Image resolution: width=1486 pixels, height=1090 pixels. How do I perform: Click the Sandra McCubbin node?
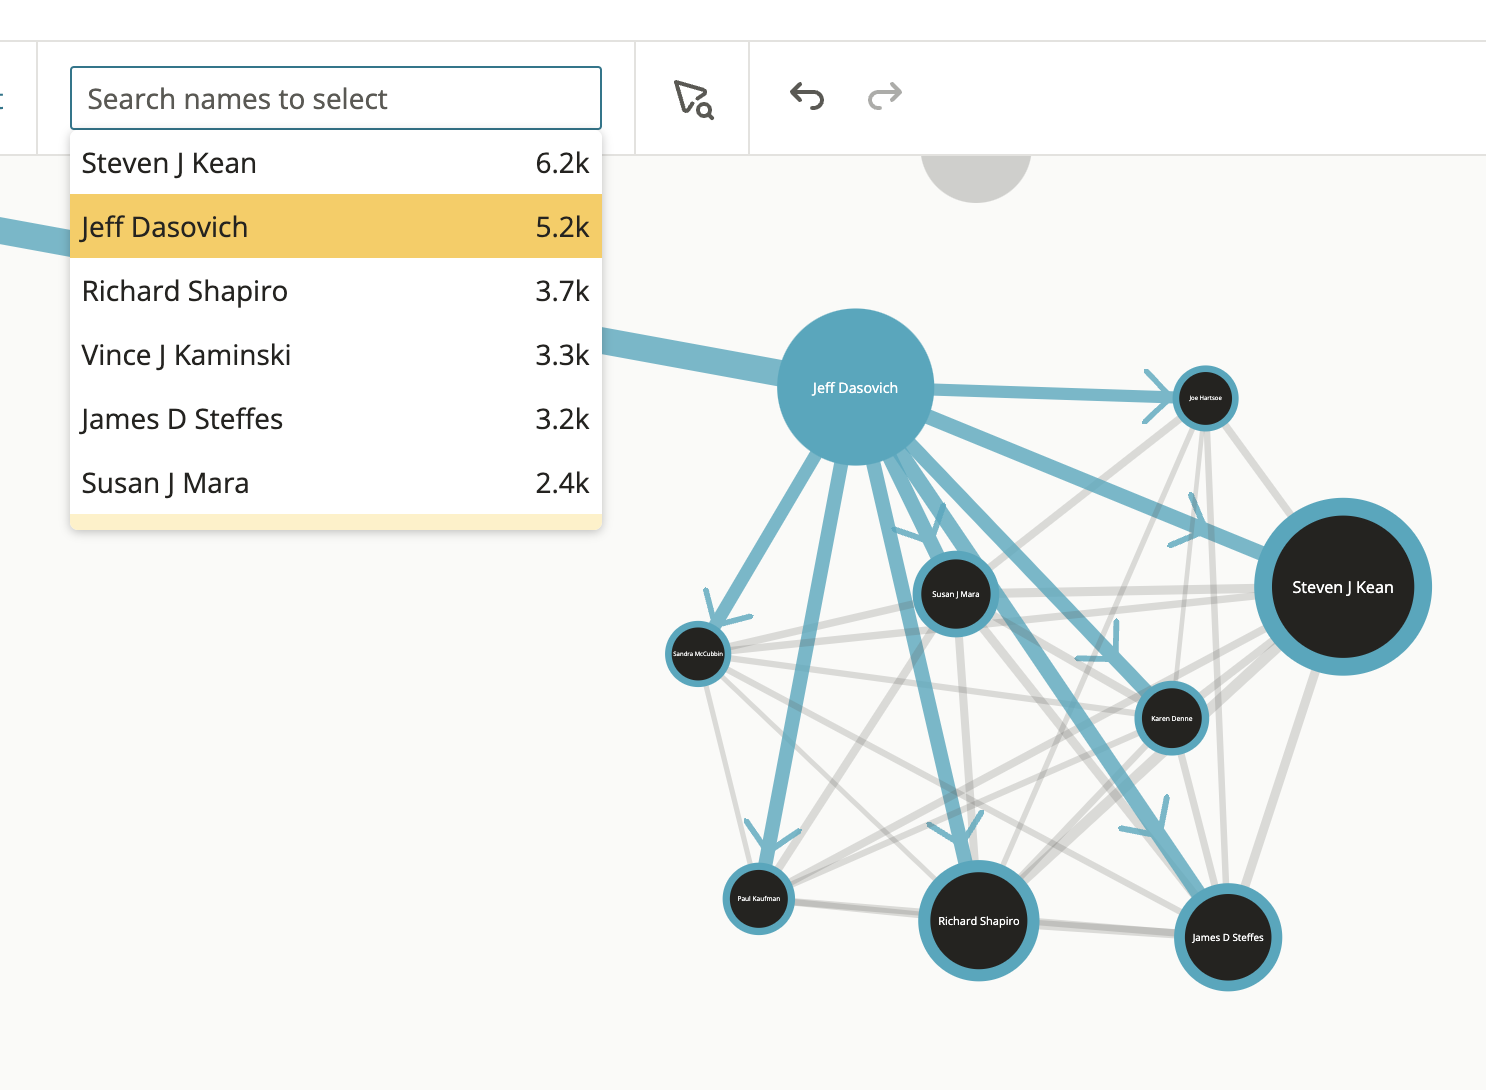click(x=698, y=654)
